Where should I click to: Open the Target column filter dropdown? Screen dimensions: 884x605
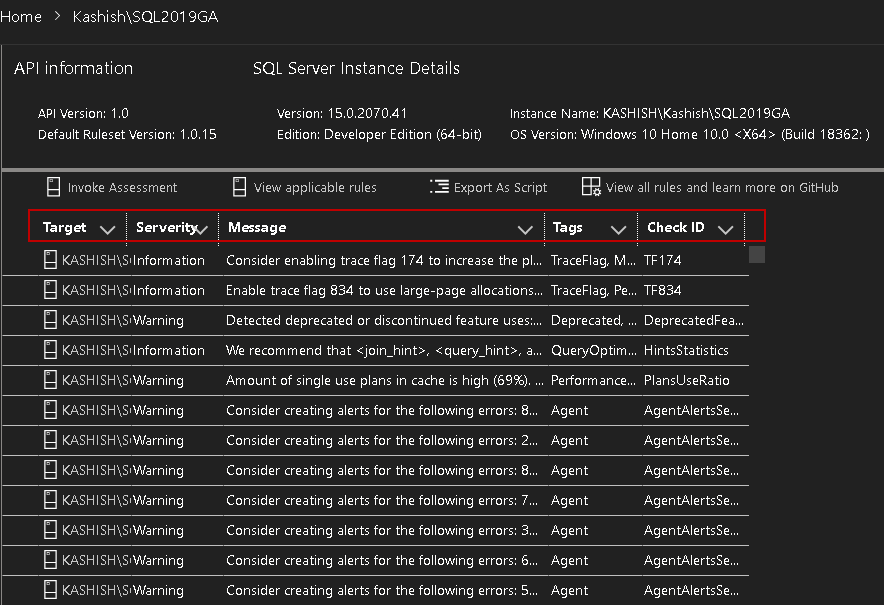107,229
